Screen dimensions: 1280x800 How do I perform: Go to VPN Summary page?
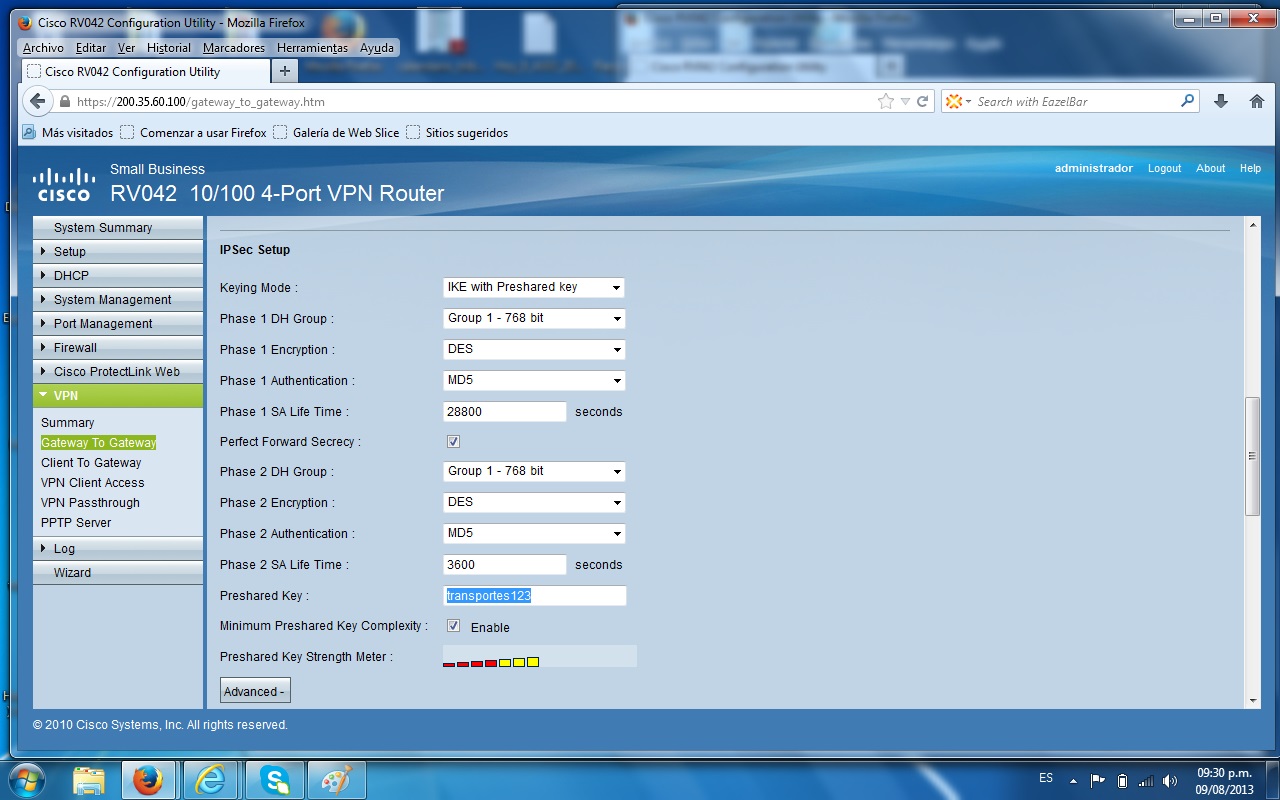[68, 423]
